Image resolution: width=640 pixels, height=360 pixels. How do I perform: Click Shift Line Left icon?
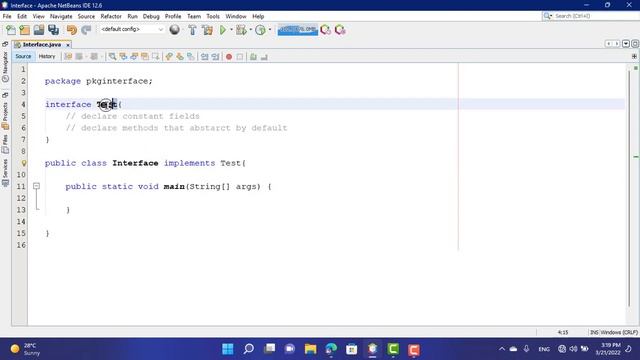click(204, 57)
